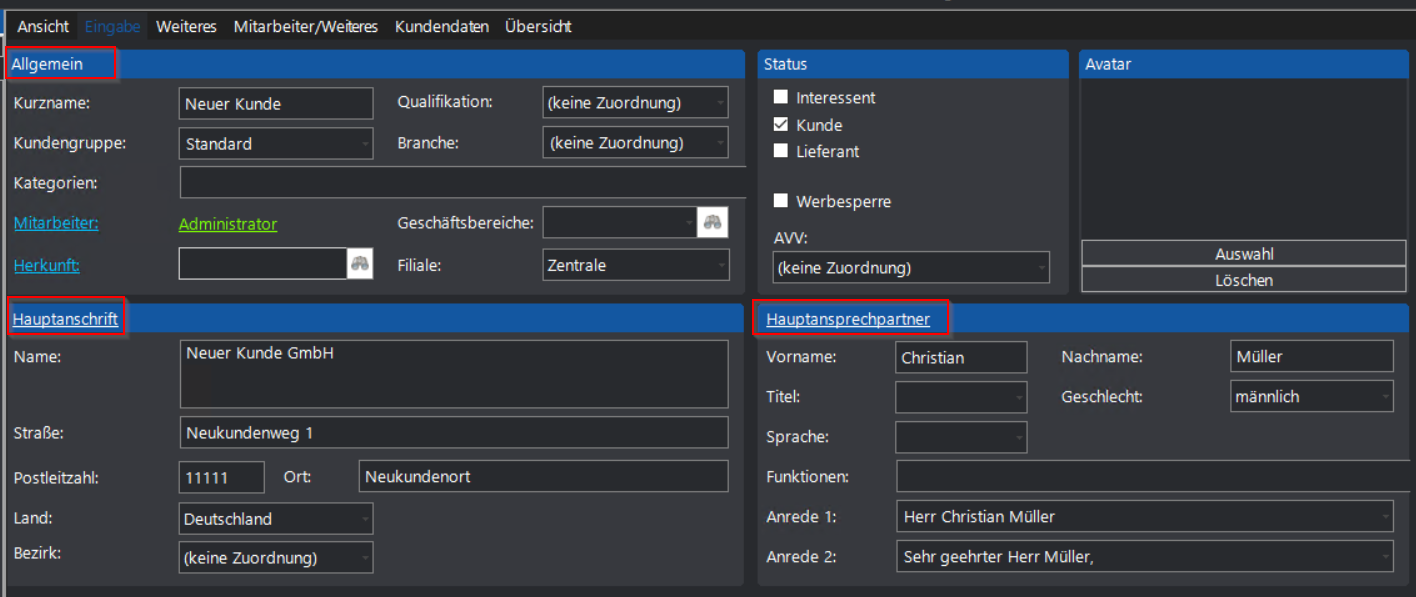
Task: Toggle the Werbesperre checkbox
Action: coord(781,201)
